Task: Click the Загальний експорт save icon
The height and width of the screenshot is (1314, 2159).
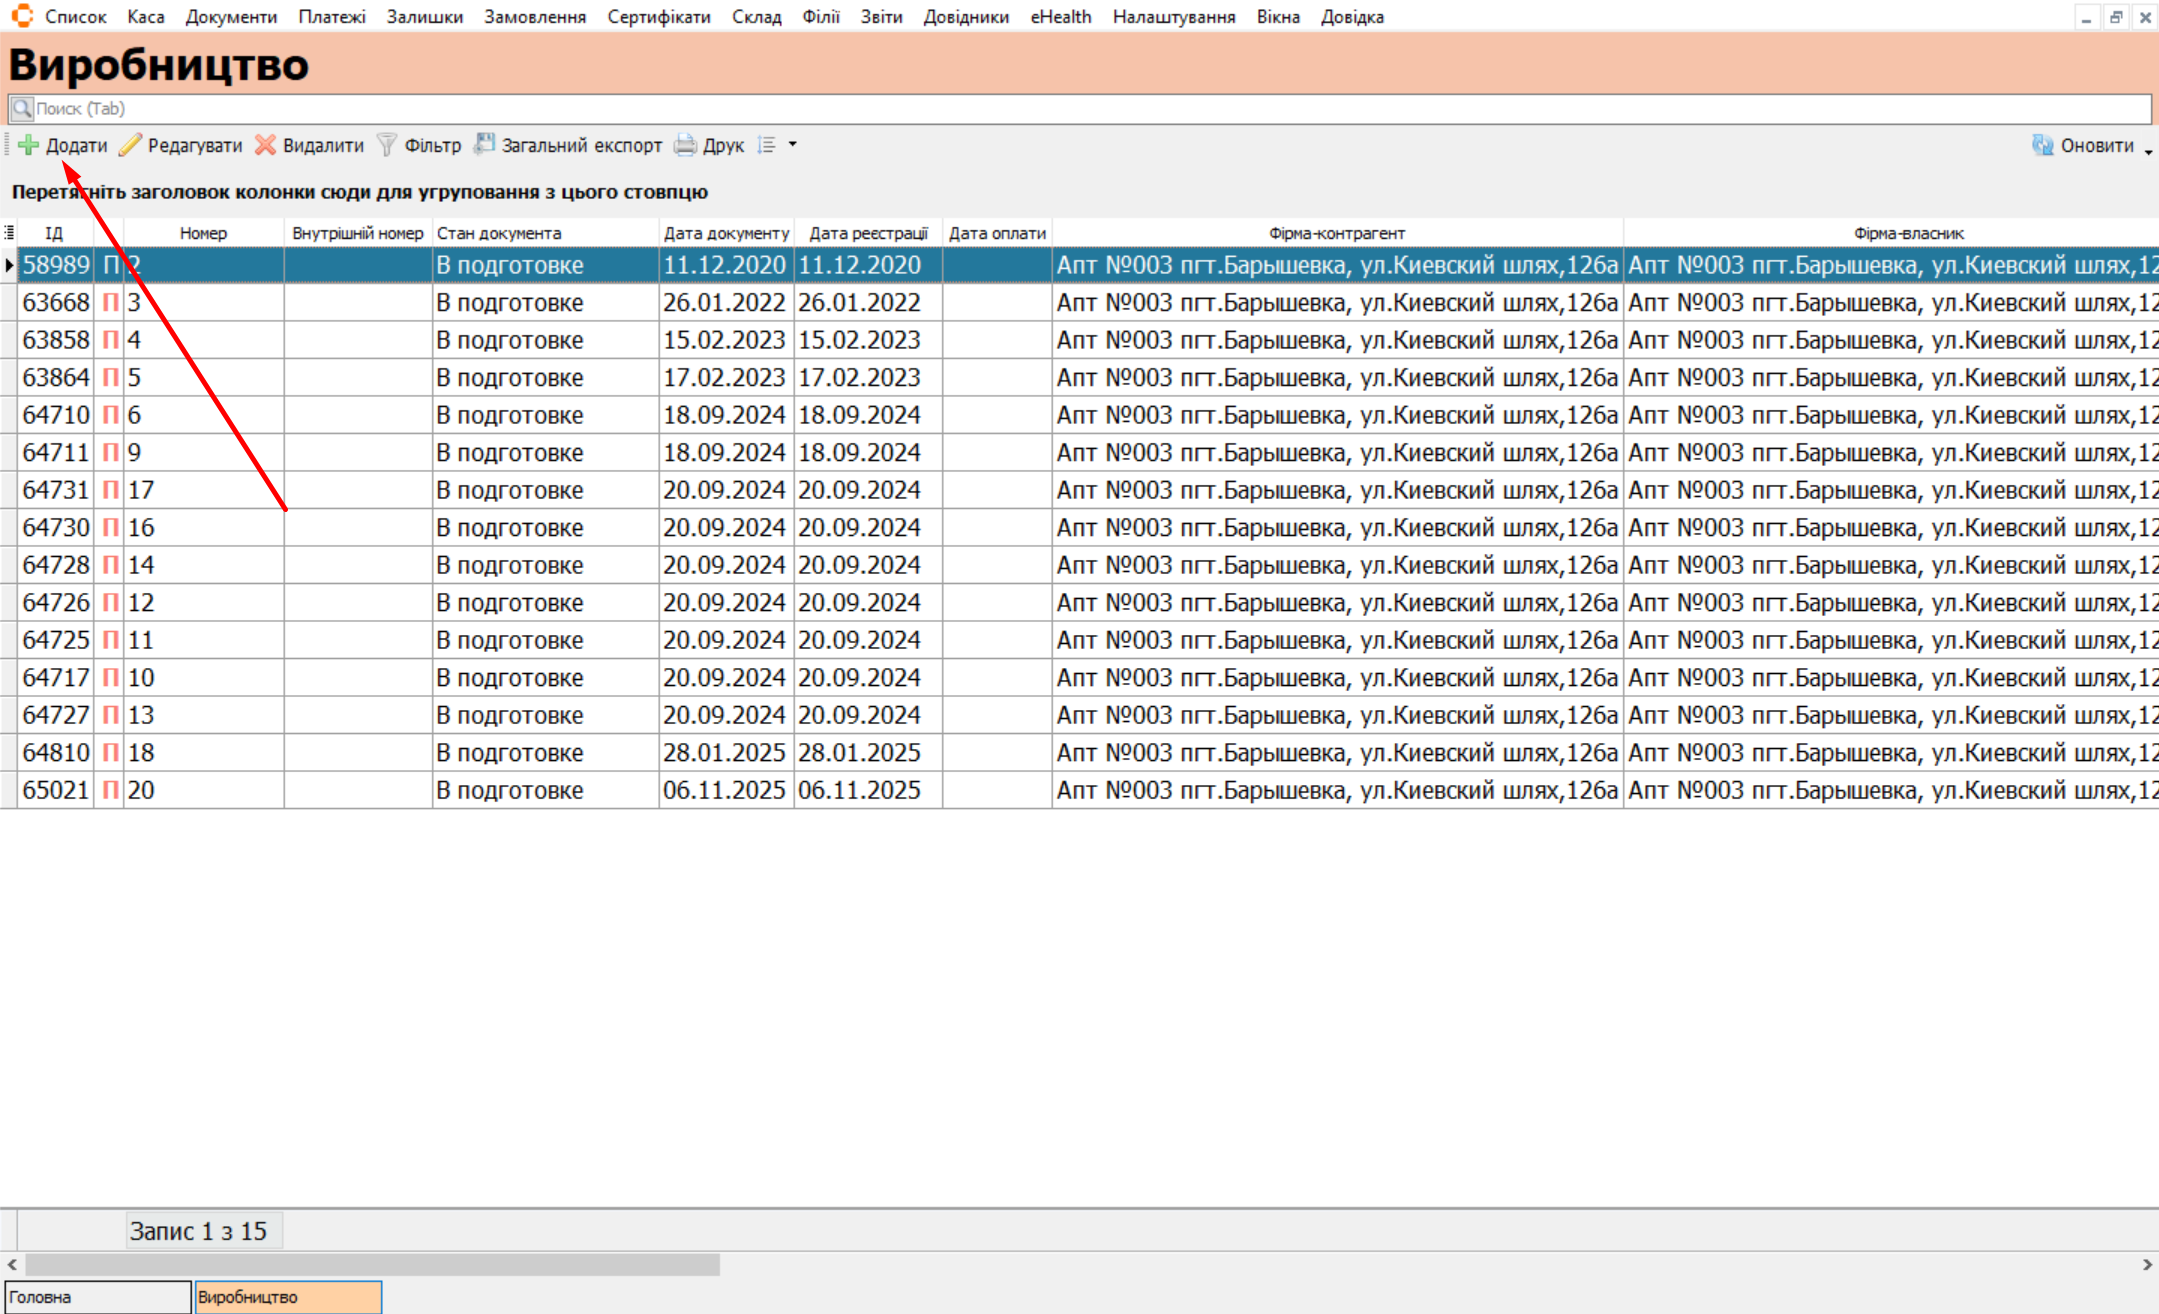Action: (484, 145)
